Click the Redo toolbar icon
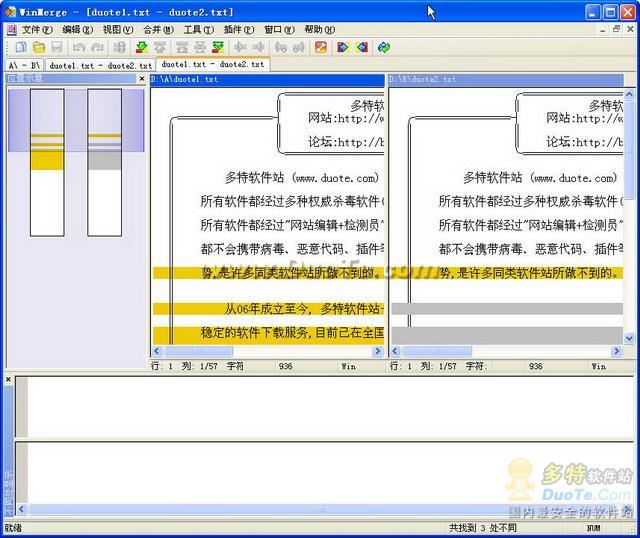Screen dimensions: 640x538 pyautogui.click(x=97, y=47)
